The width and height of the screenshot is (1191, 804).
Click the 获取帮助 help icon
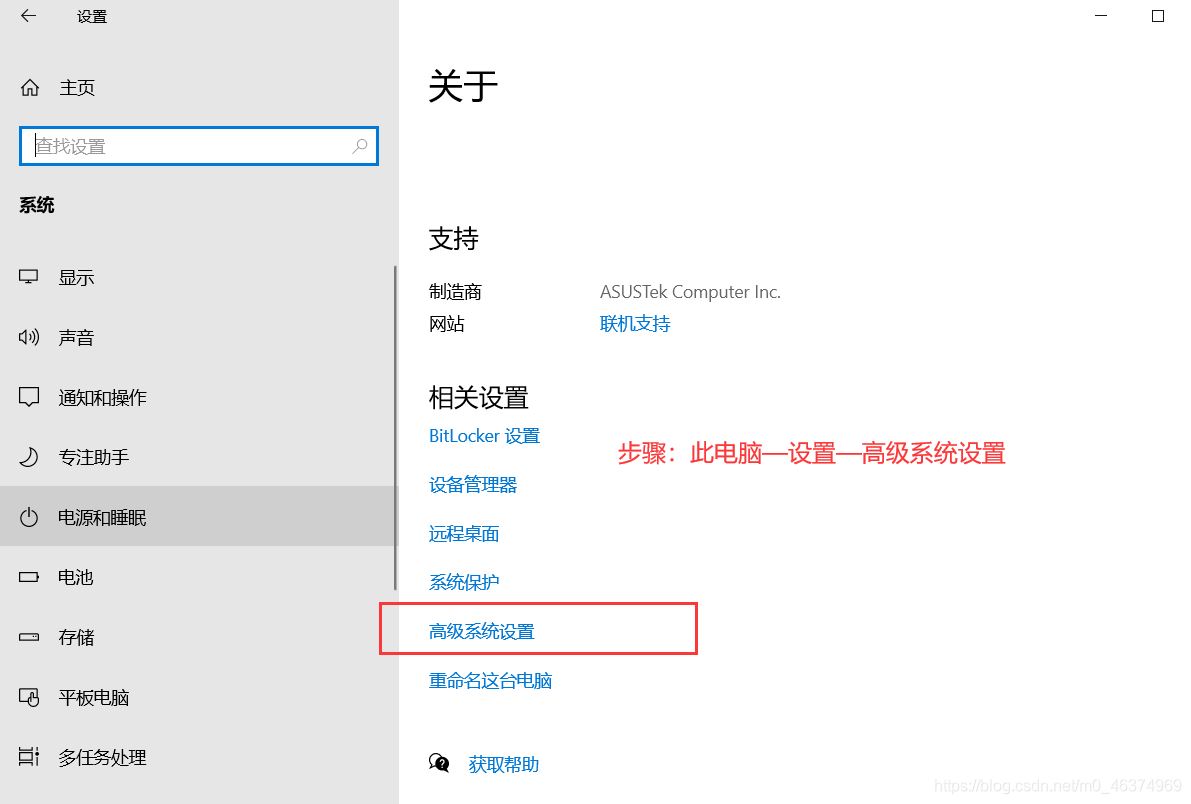[438, 764]
